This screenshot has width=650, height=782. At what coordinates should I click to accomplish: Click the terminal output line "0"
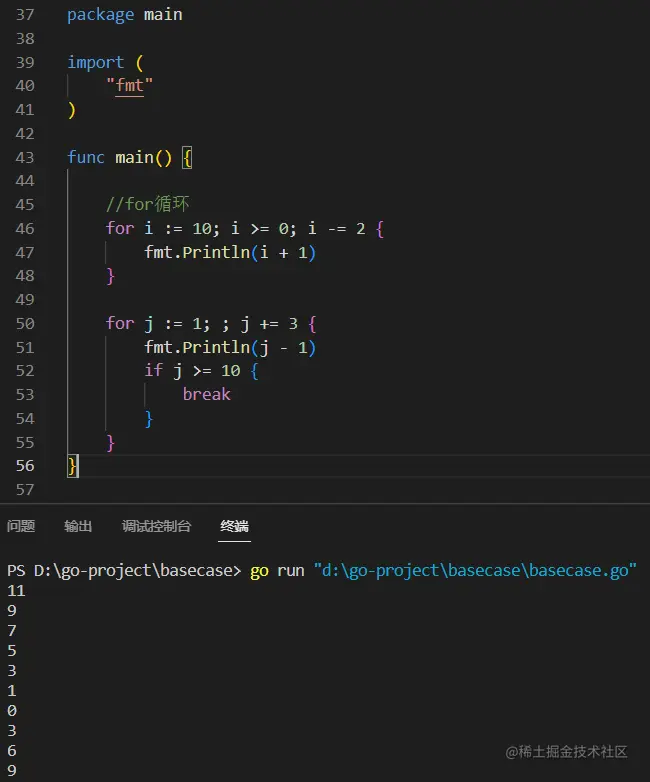point(12,711)
